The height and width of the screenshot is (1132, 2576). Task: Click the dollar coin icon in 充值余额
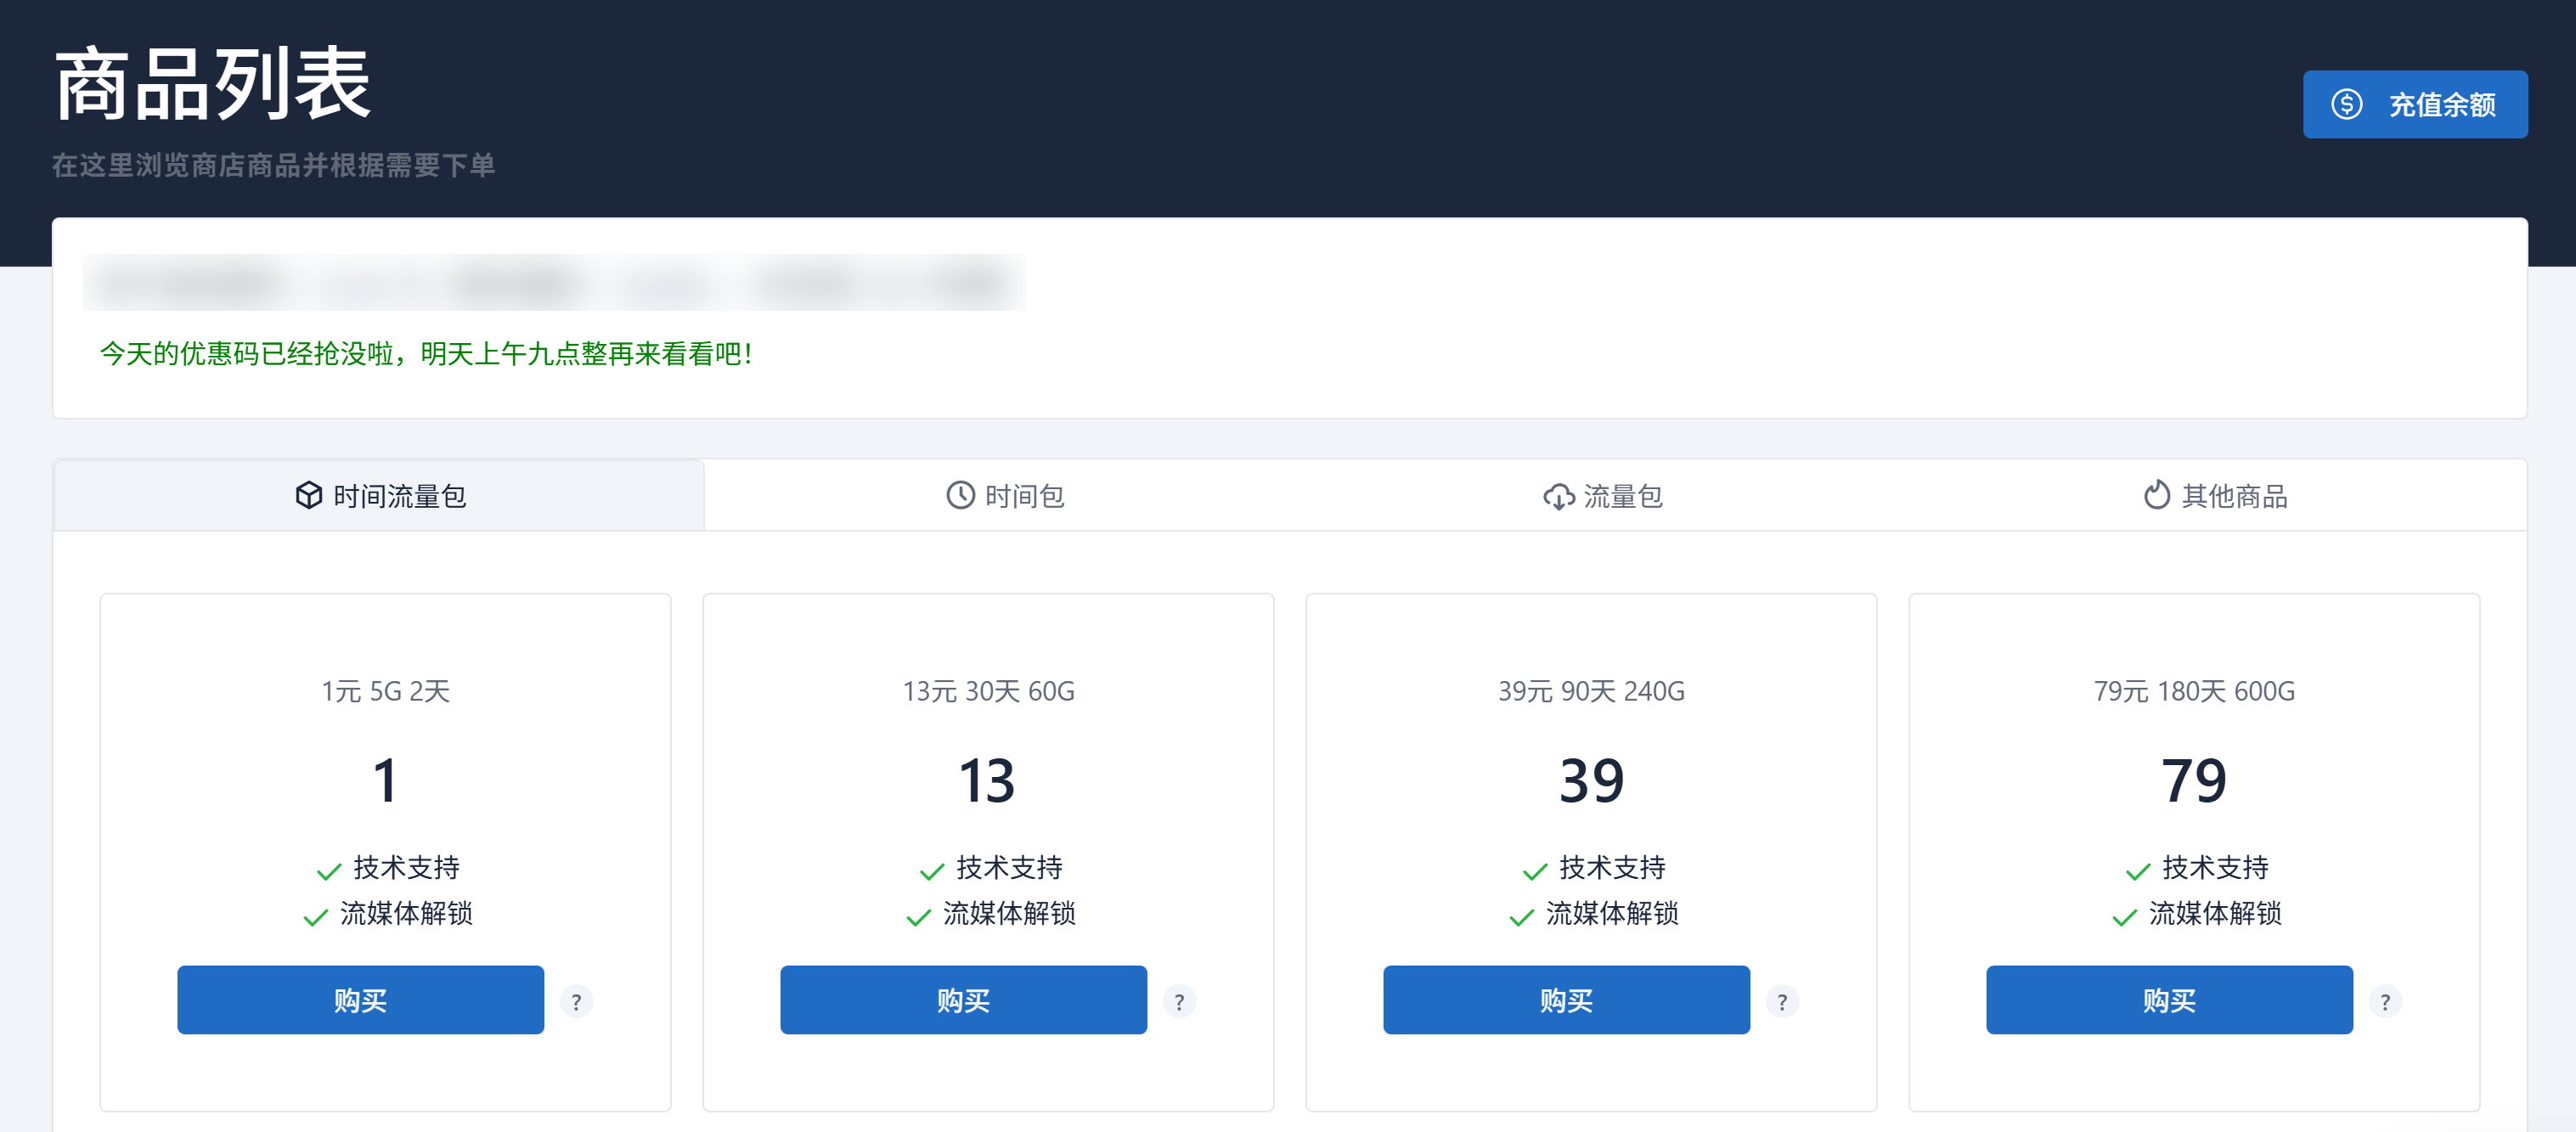coord(2346,104)
